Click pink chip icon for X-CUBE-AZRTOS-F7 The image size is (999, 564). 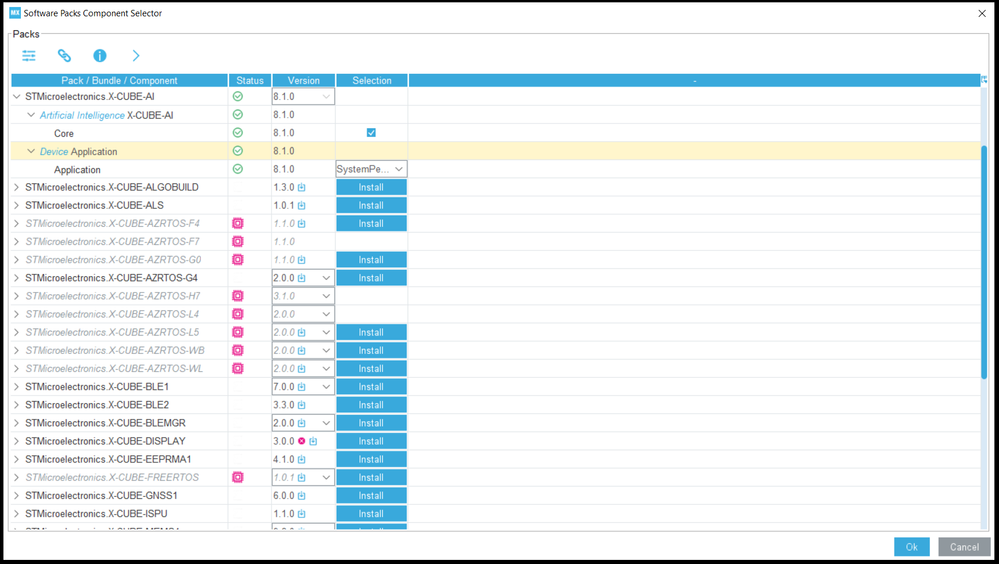(x=238, y=242)
